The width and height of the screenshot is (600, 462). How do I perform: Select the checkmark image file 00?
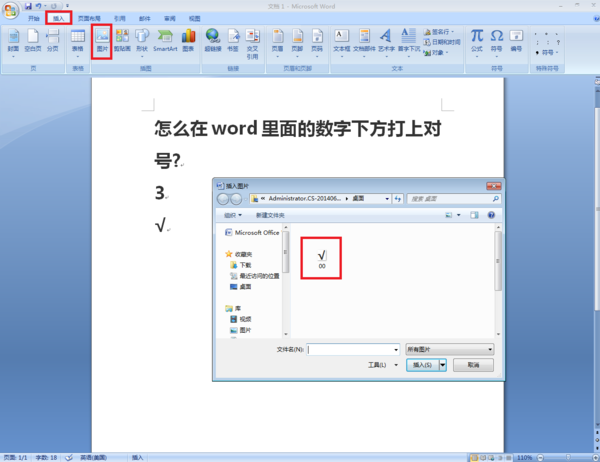pyautogui.click(x=321, y=259)
